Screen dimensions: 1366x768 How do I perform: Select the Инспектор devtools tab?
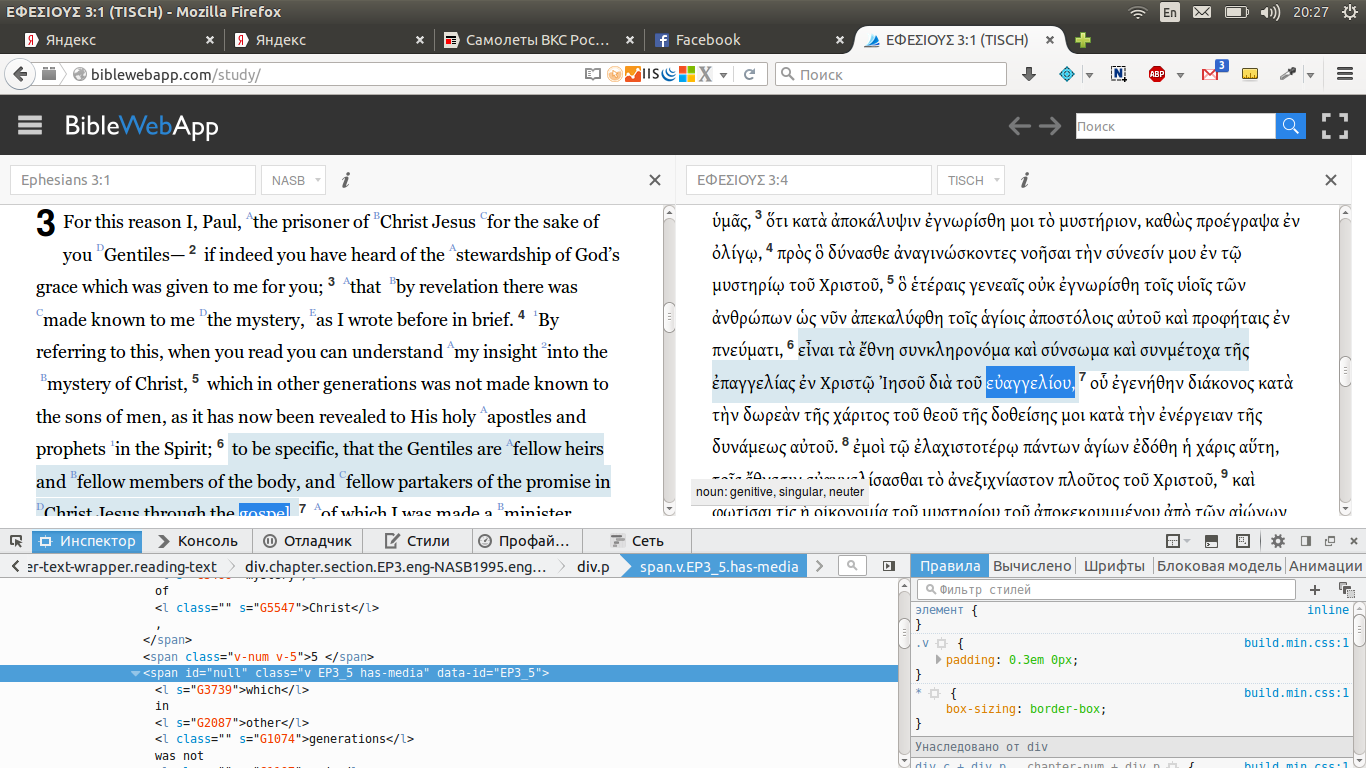pos(87,541)
